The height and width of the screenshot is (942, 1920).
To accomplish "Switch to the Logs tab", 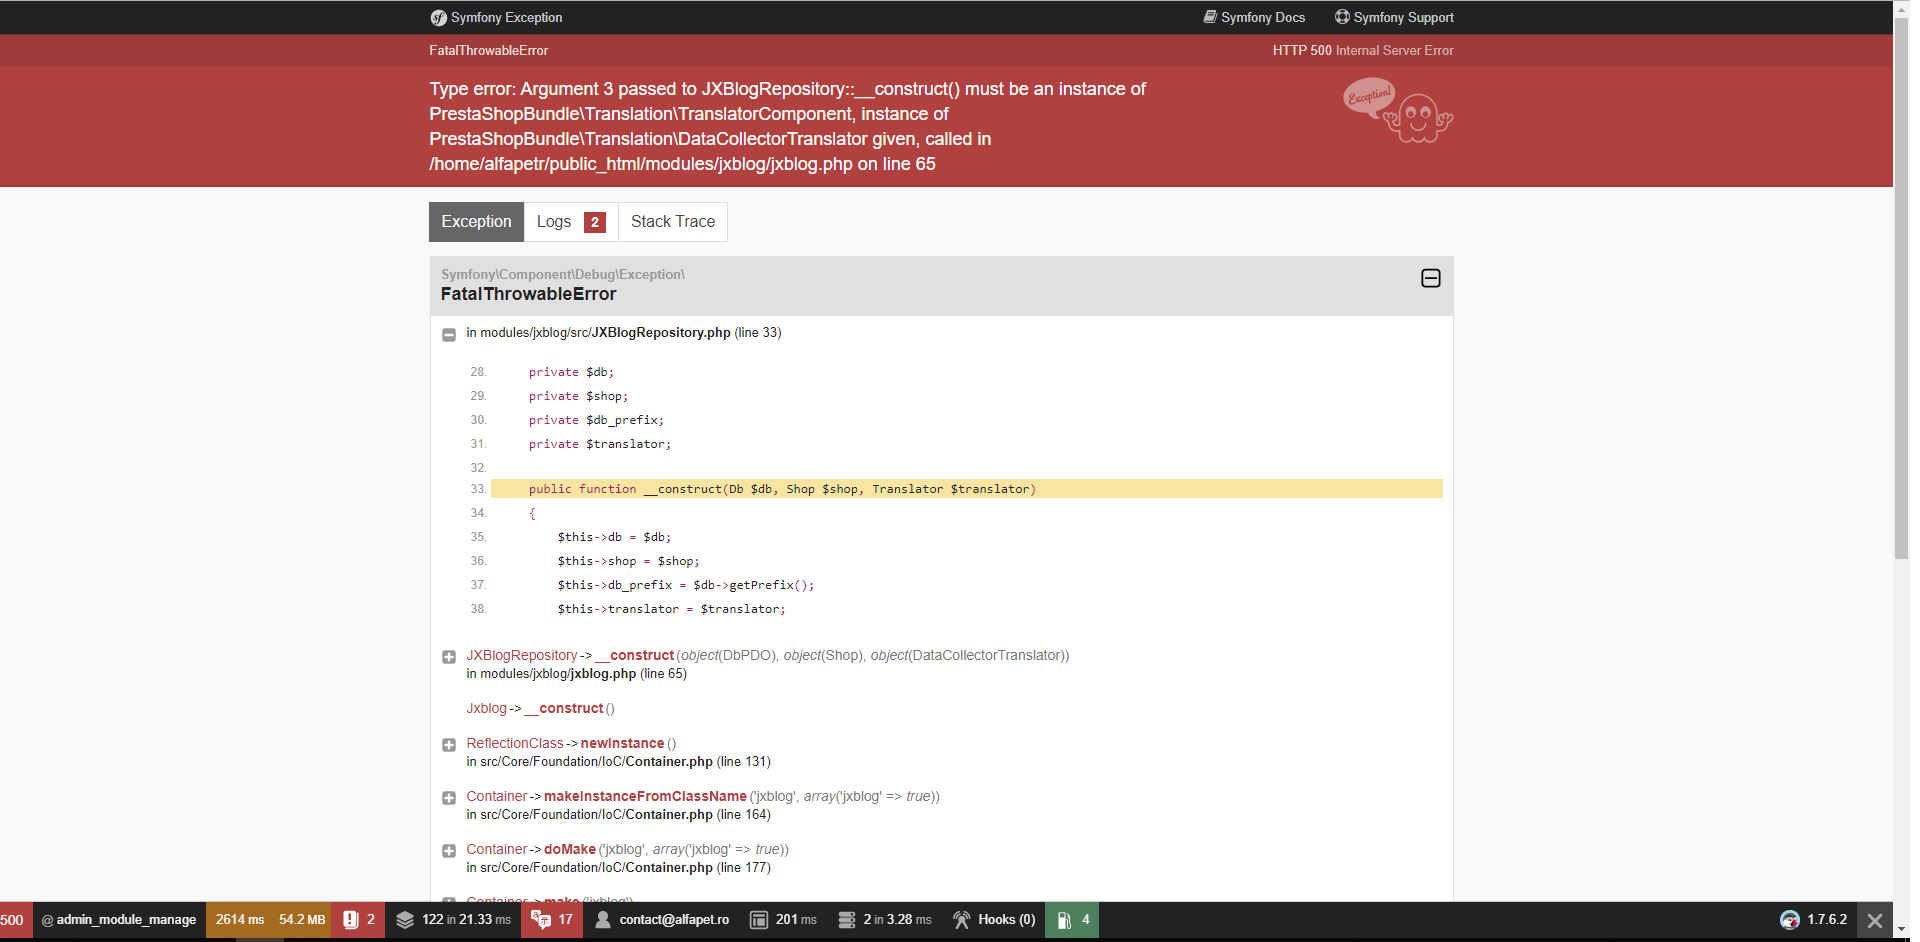I will 571,222.
